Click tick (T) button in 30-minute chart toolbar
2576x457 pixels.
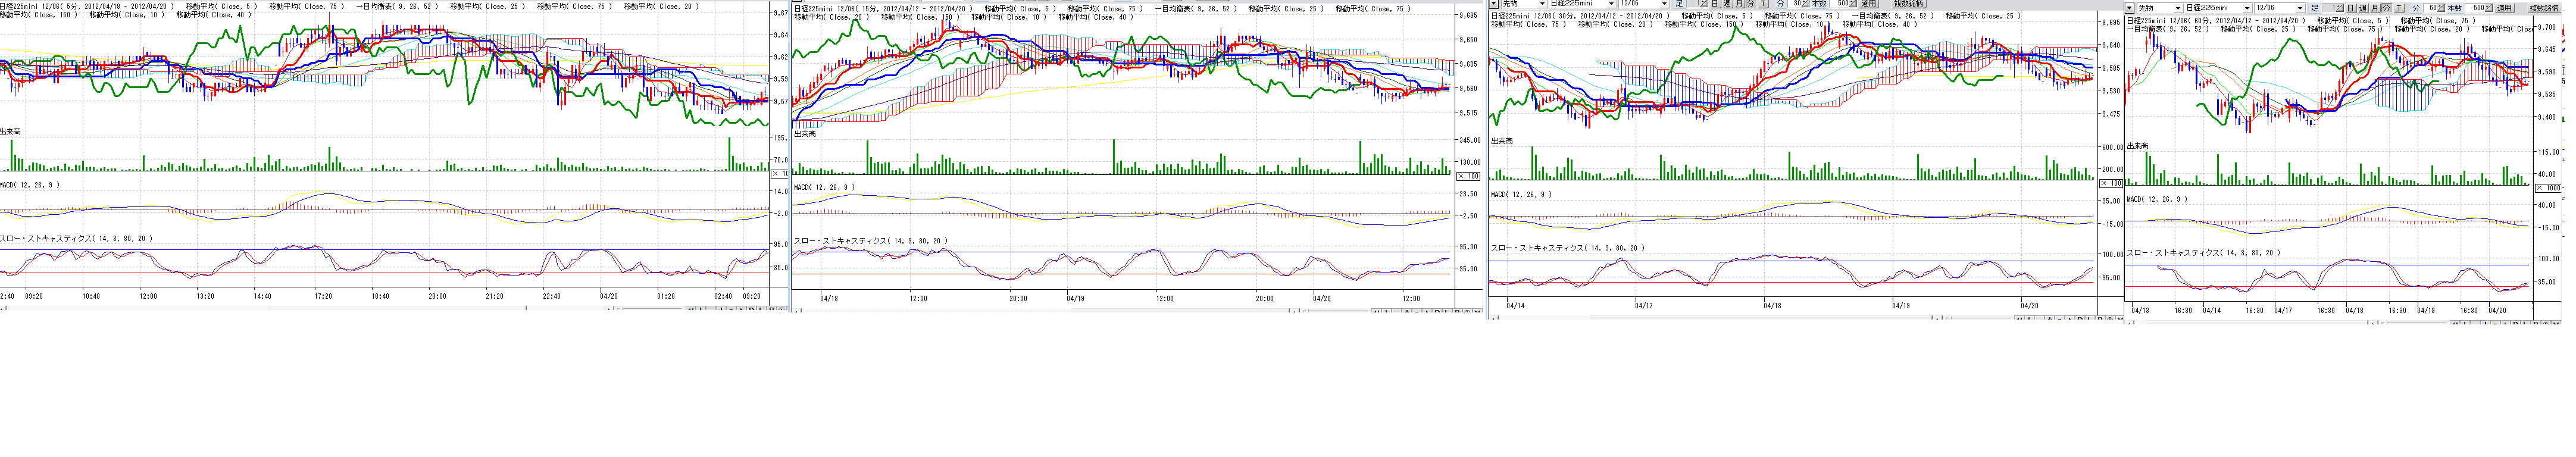click(1763, 4)
